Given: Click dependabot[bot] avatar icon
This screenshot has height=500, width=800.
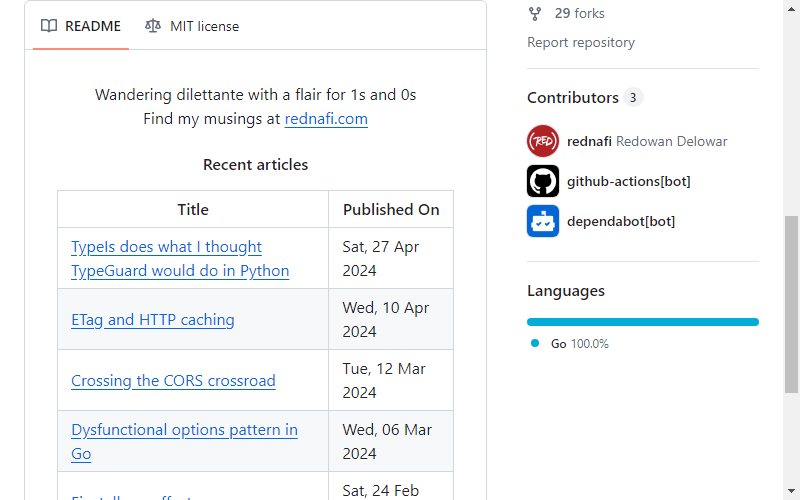Looking at the screenshot, I should pos(543,221).
